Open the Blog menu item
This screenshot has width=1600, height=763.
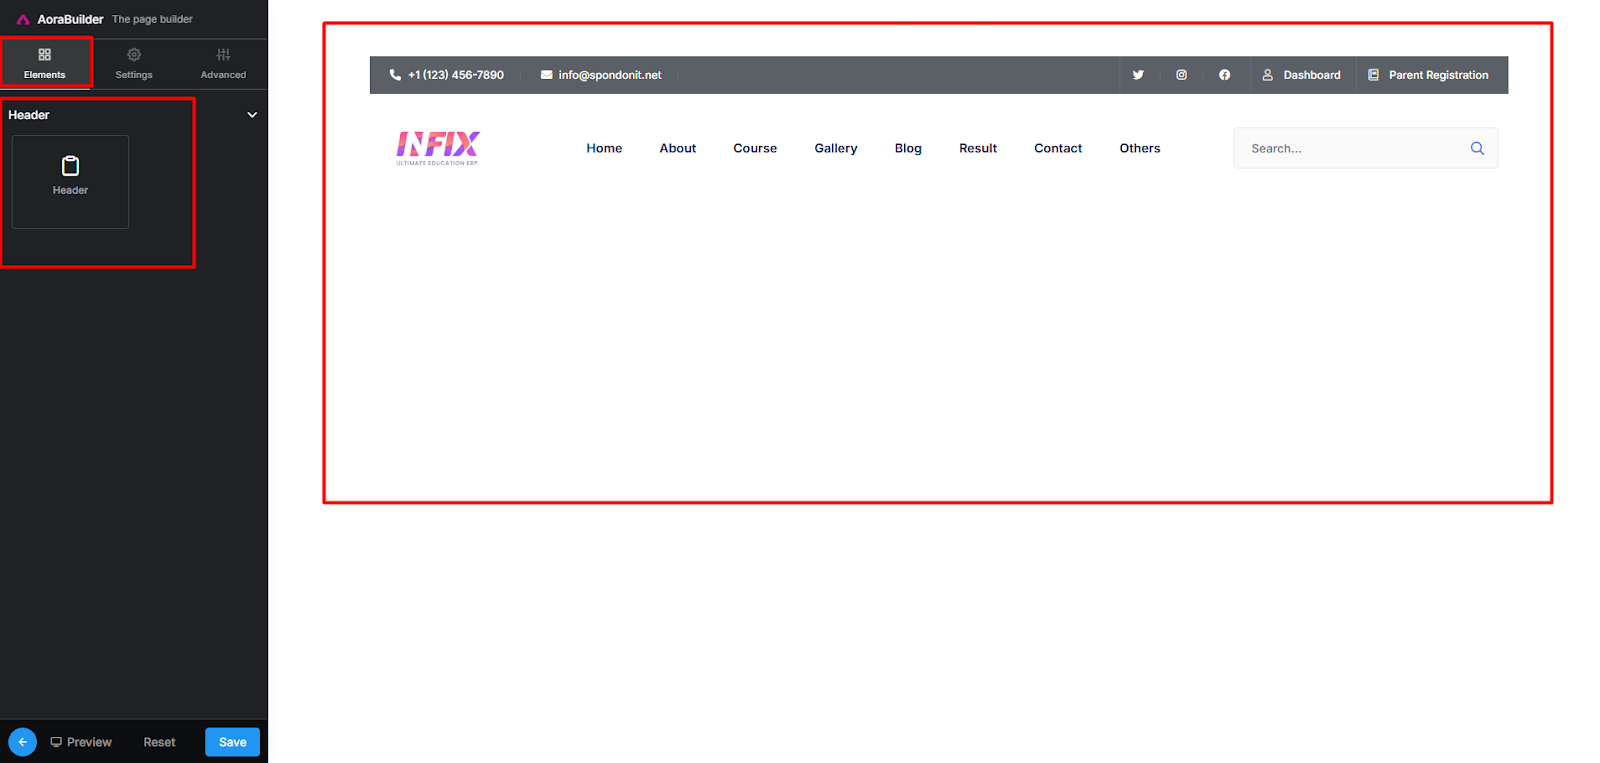(x=908, y=148)
